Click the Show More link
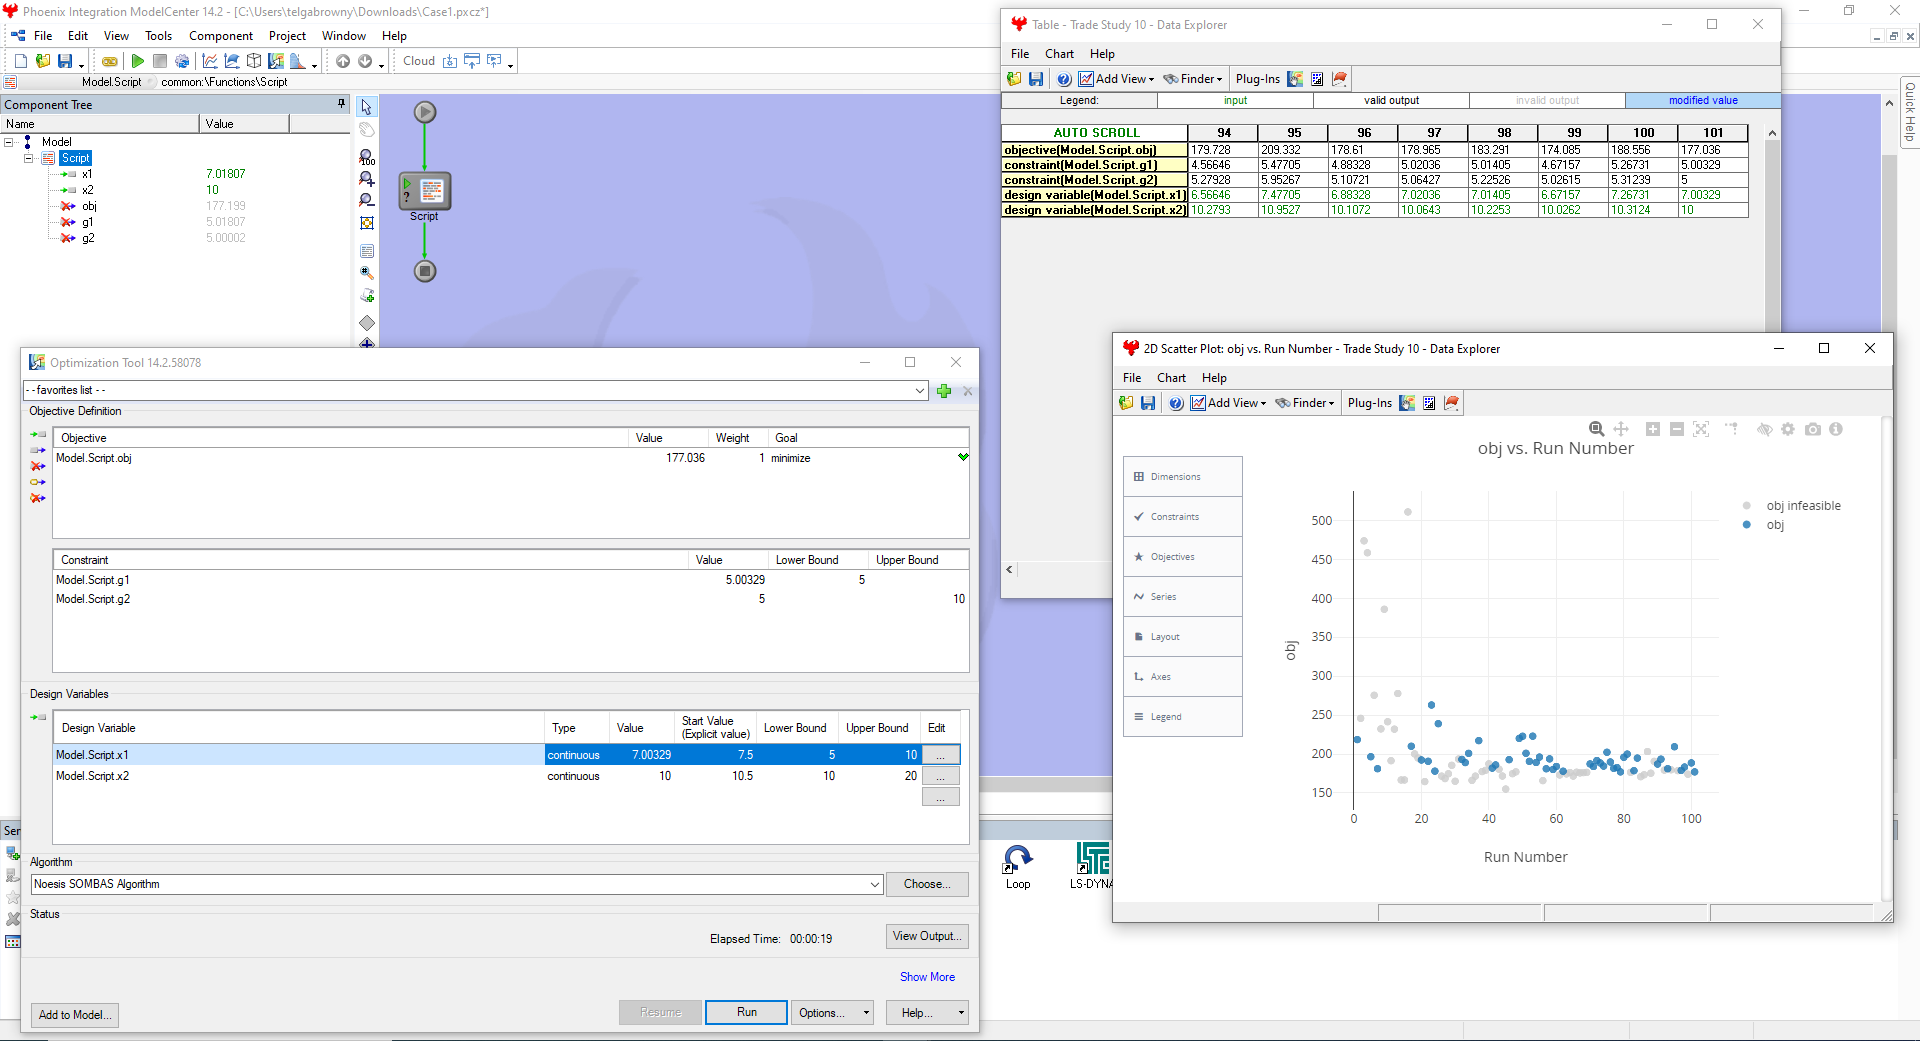The height and width of the screenshot is (1041, 1920). point(927,977)
